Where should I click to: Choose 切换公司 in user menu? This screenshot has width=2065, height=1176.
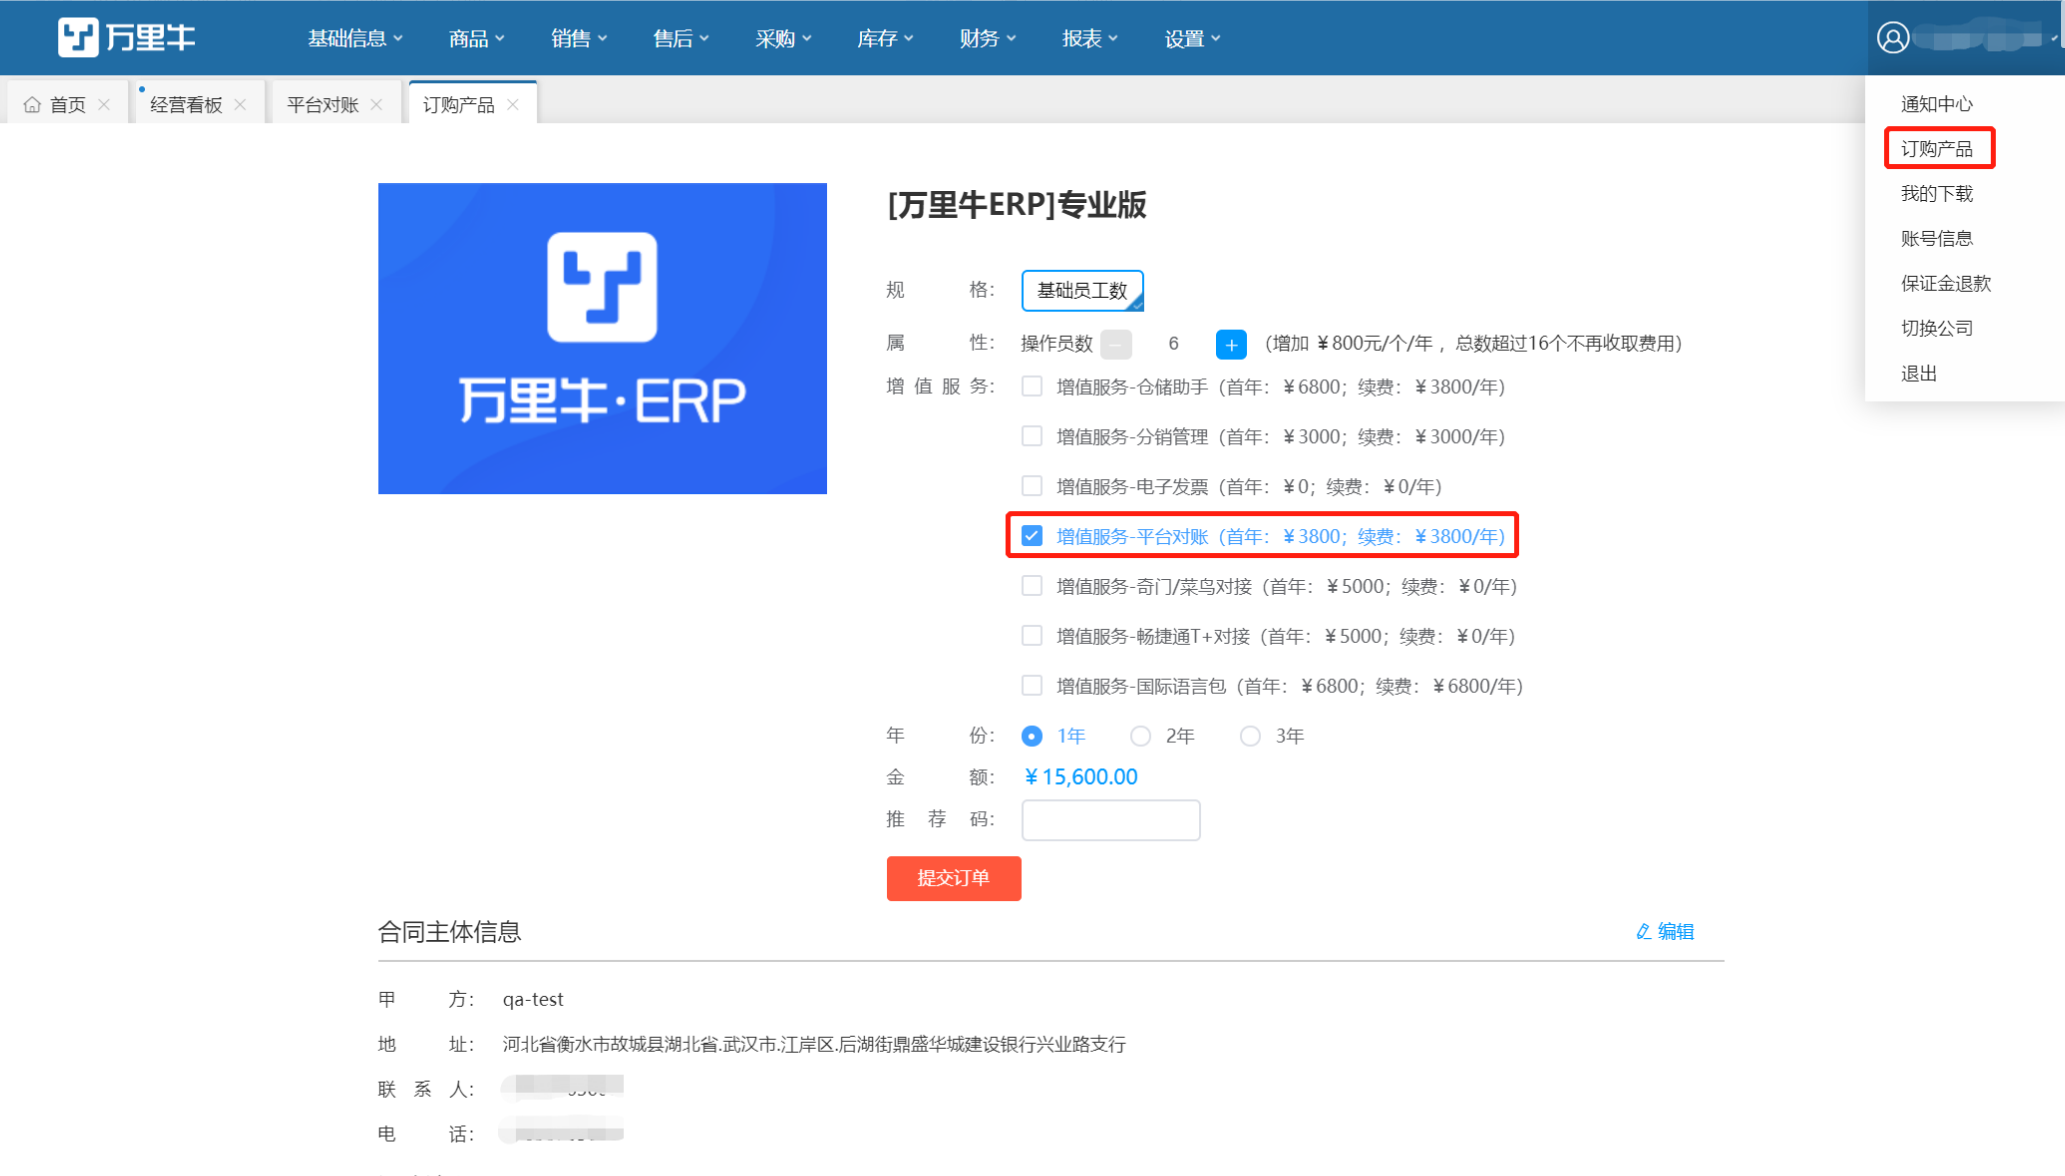coord(1936,328)
